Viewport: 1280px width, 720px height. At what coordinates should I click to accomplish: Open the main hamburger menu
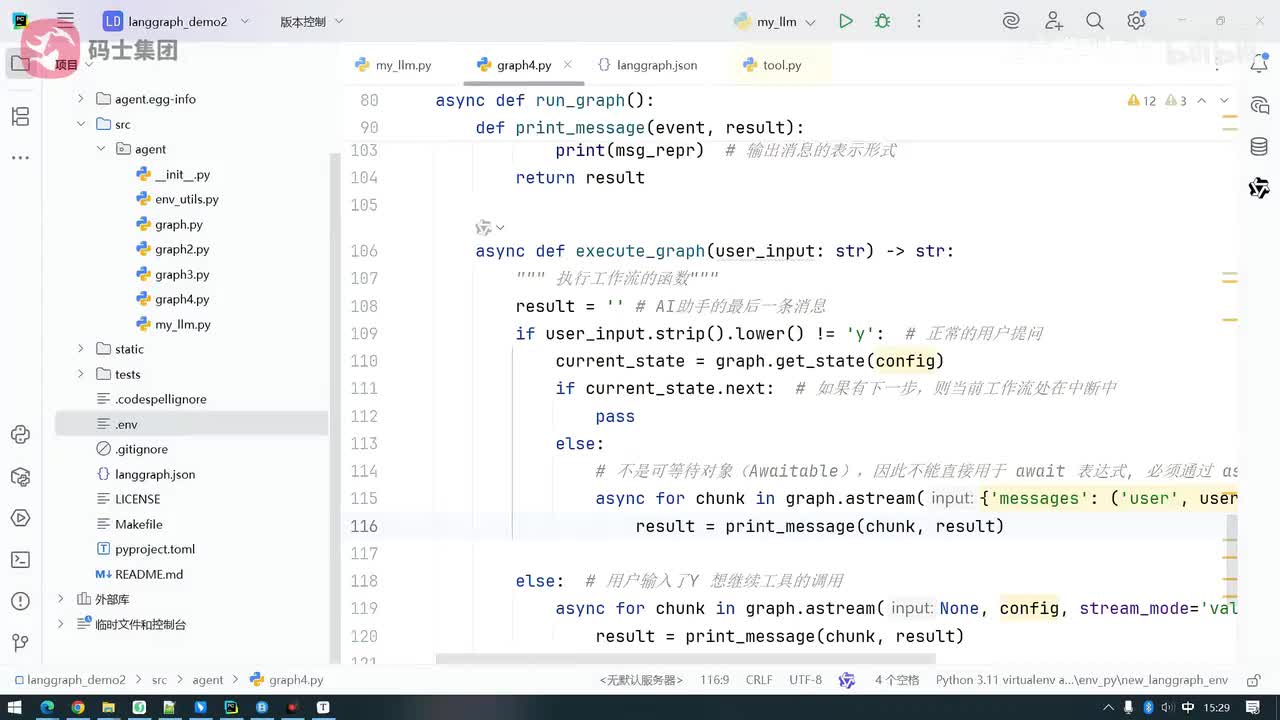(x=66, y=21)
